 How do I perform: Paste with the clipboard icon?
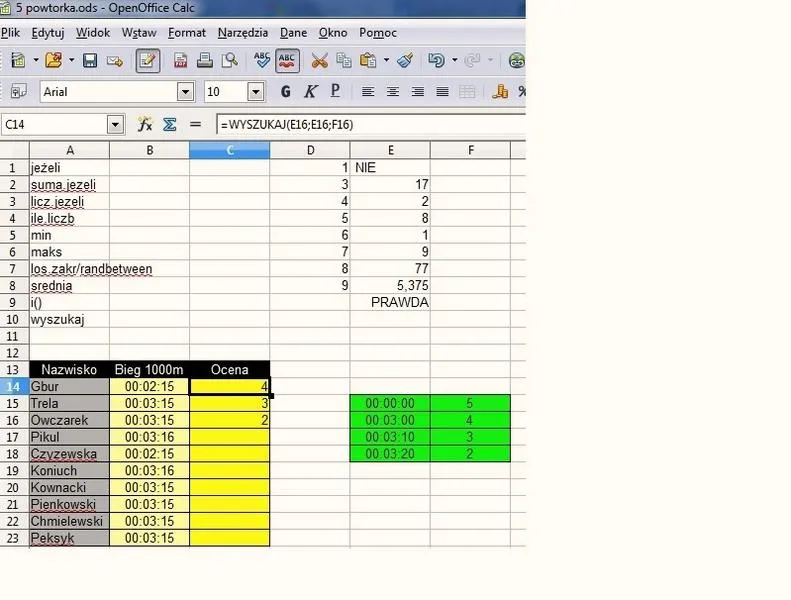[368, 61]
